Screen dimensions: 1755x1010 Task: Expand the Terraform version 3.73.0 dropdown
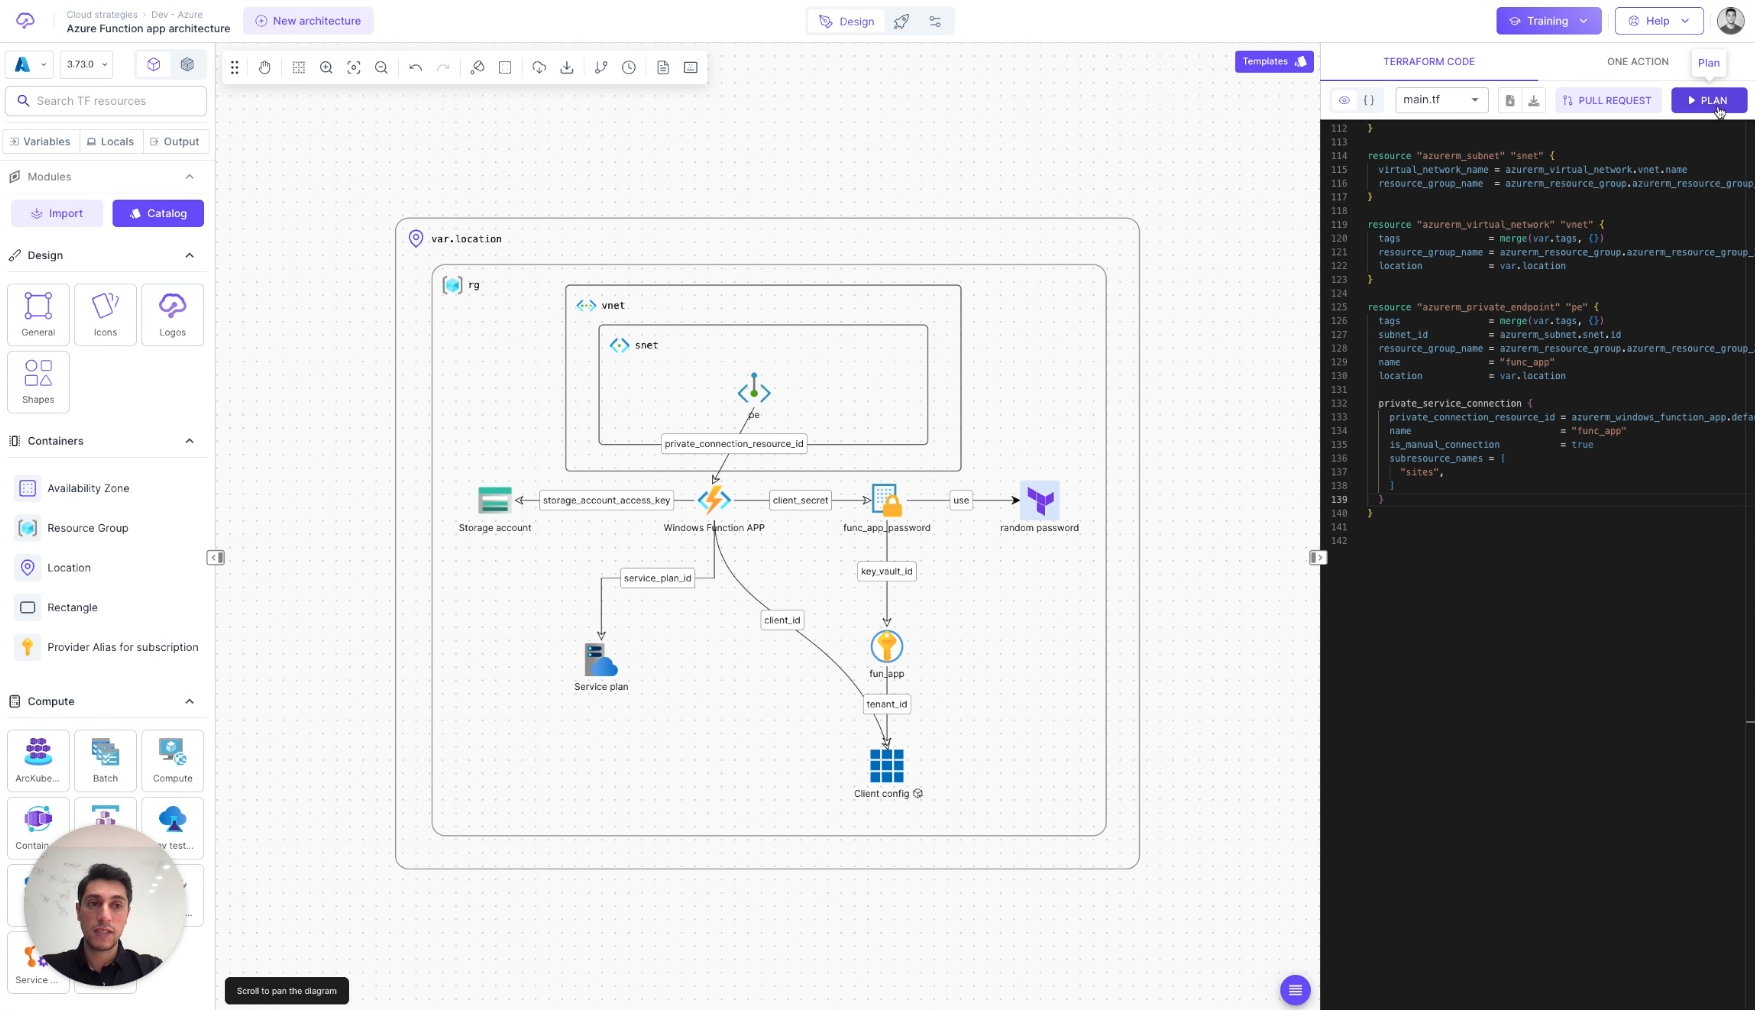coord(86,64)
